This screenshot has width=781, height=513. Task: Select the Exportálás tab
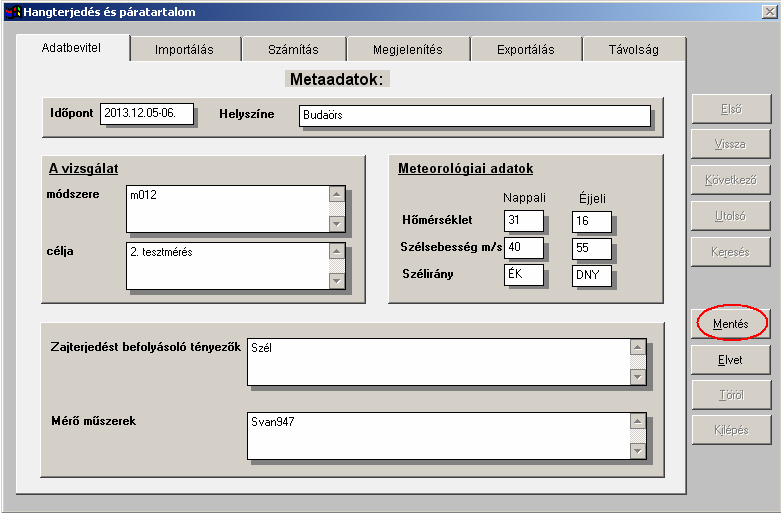[526, 50]
